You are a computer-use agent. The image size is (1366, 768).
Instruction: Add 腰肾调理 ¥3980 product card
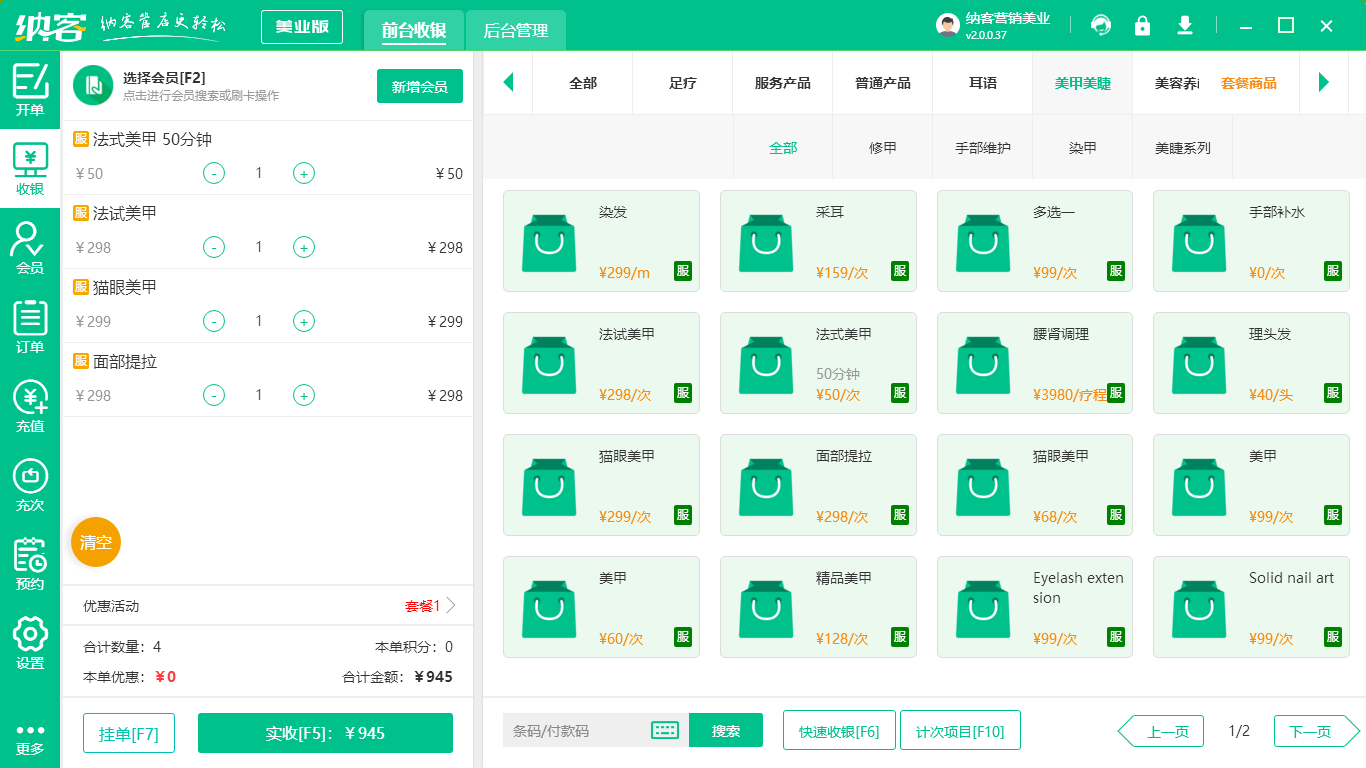click(1035, 363)
